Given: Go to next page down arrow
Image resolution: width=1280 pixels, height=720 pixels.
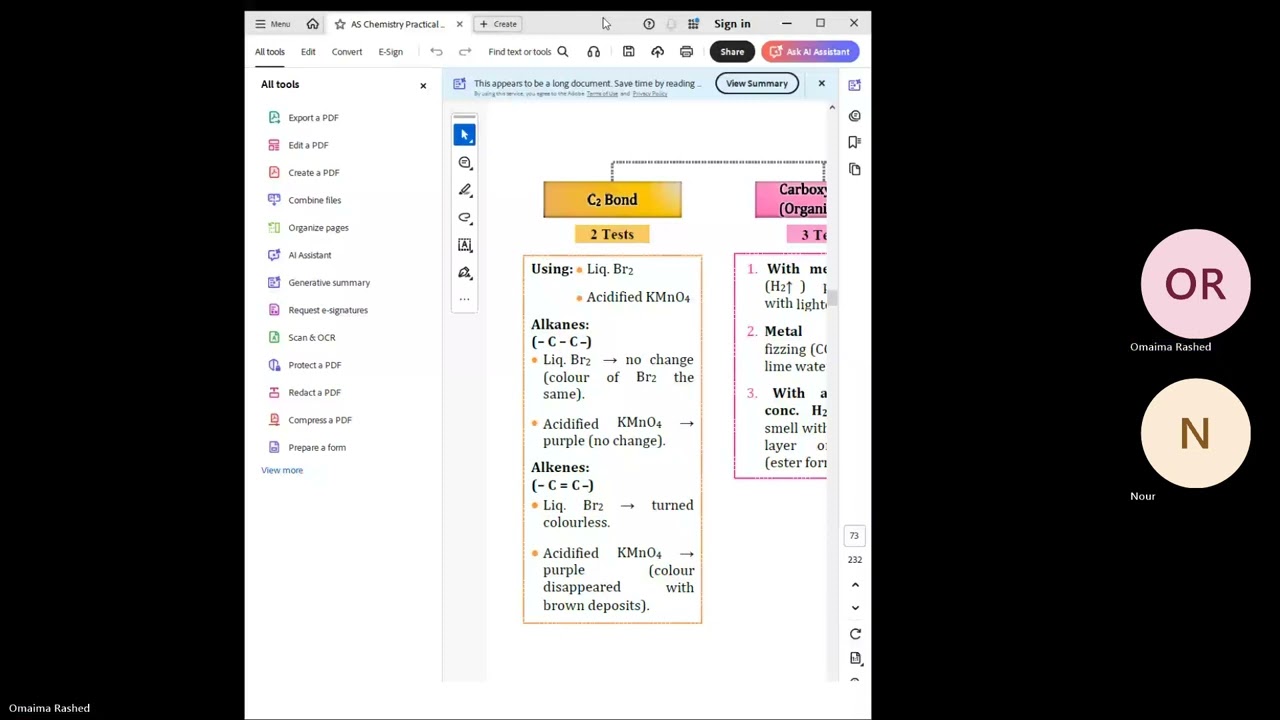Looking at the screenshot, I should click(855, 608).
